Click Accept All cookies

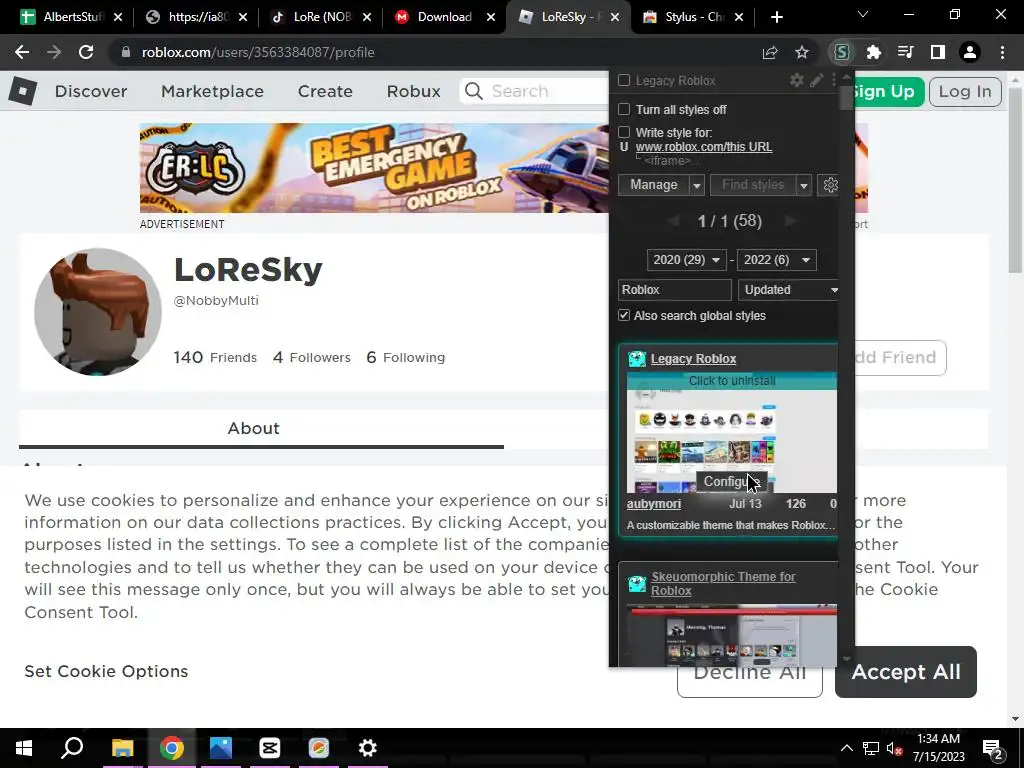point(906,672)
